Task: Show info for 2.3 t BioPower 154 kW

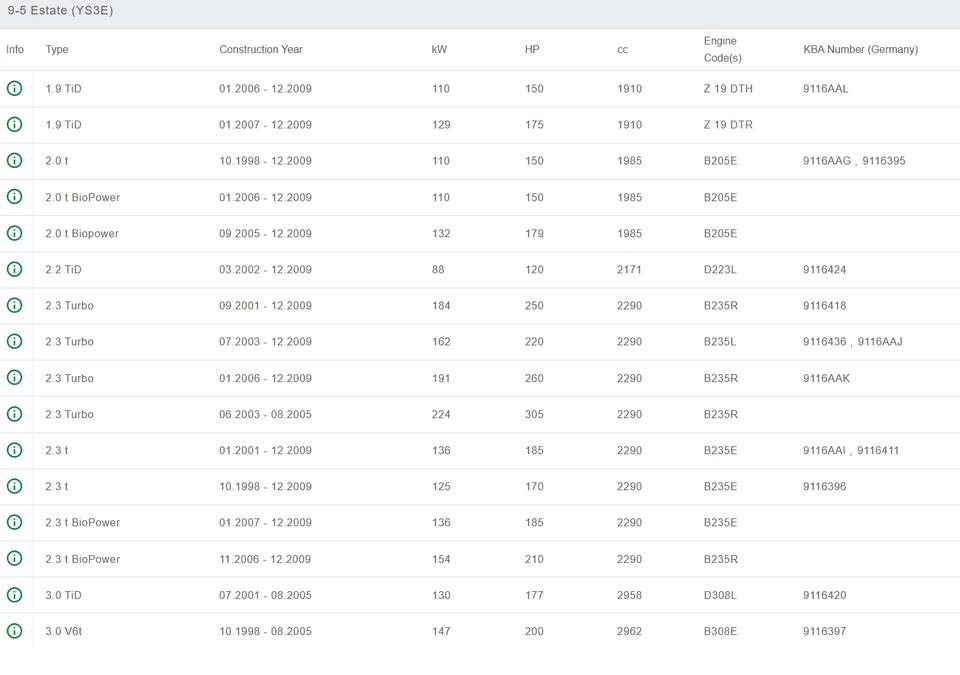Action: [x=14, y=559]
